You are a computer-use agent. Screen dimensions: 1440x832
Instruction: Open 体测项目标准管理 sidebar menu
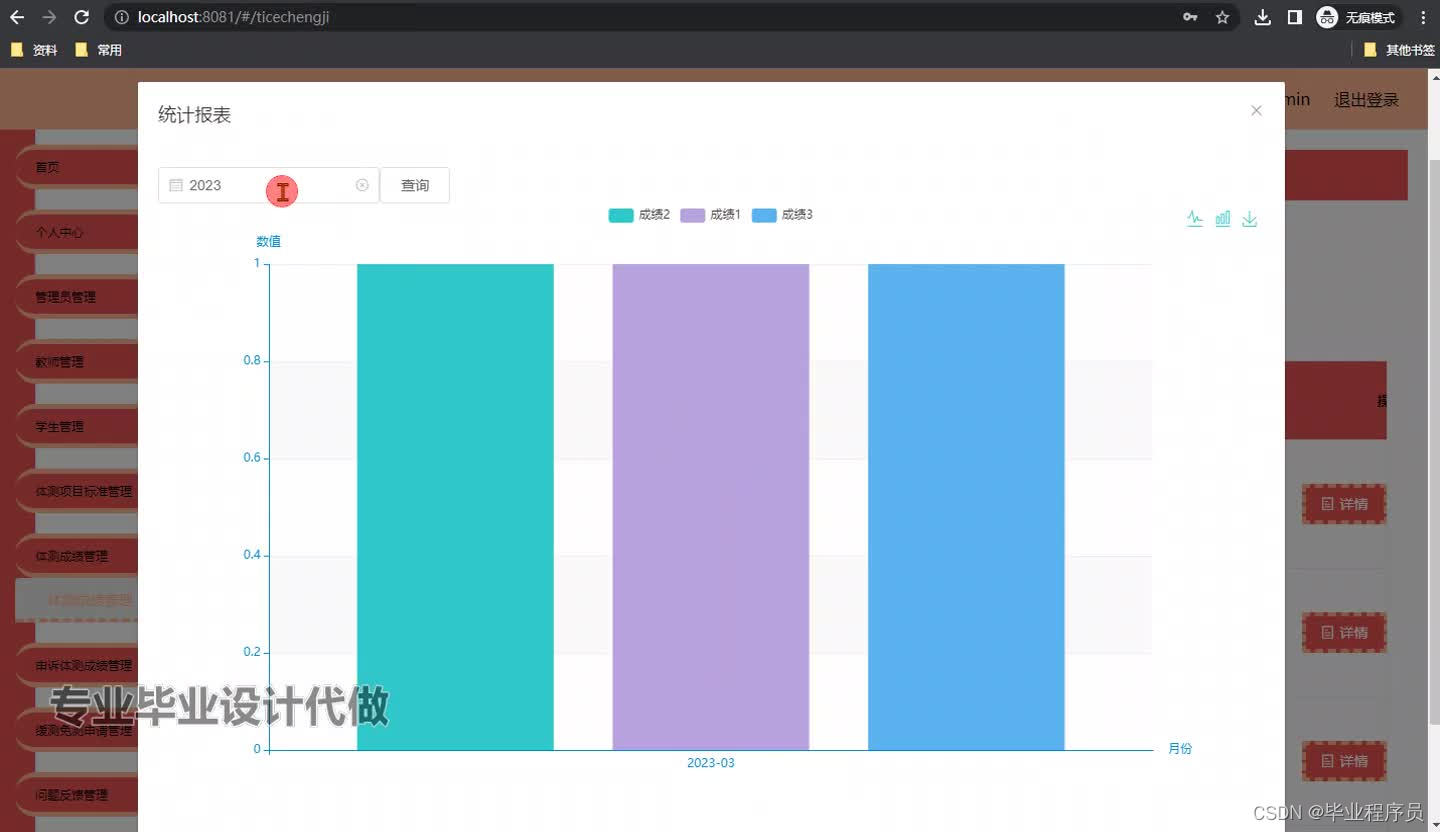(x=76, y=491)
